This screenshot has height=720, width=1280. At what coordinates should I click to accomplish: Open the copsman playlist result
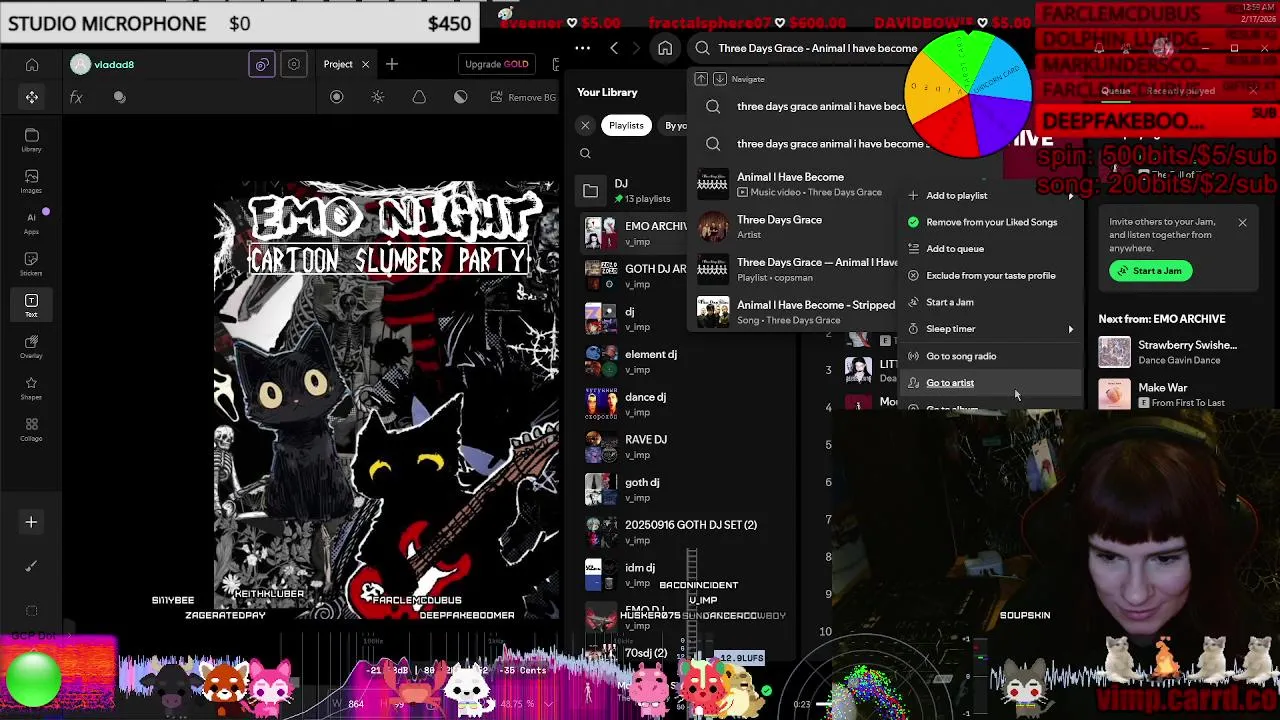pyautogui.click(x=798, y=270)
